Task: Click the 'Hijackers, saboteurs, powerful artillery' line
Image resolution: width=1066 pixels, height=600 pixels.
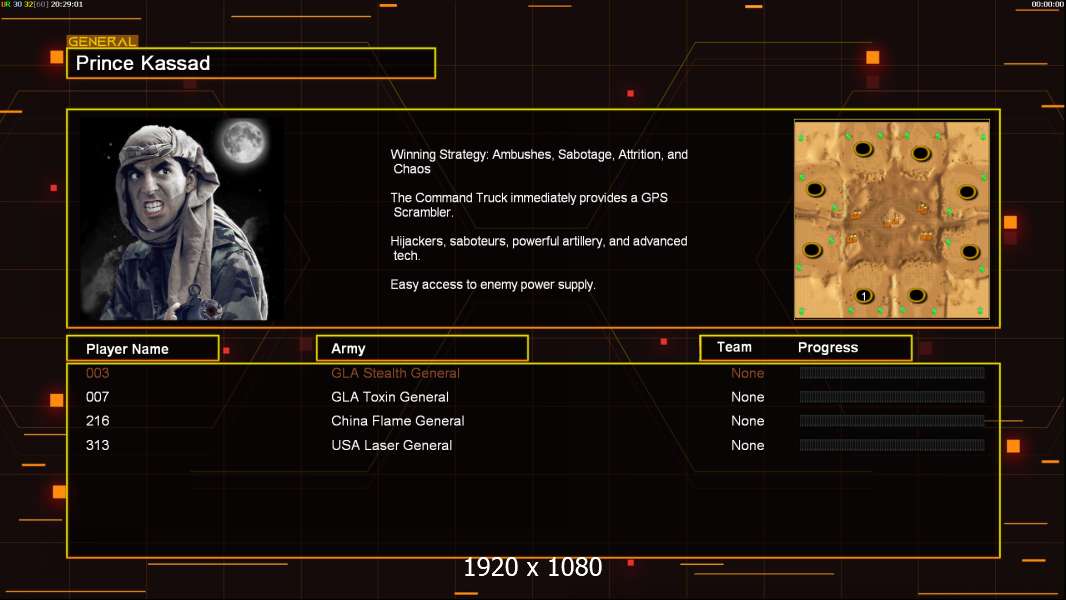Action: click(x=538, y=248)
